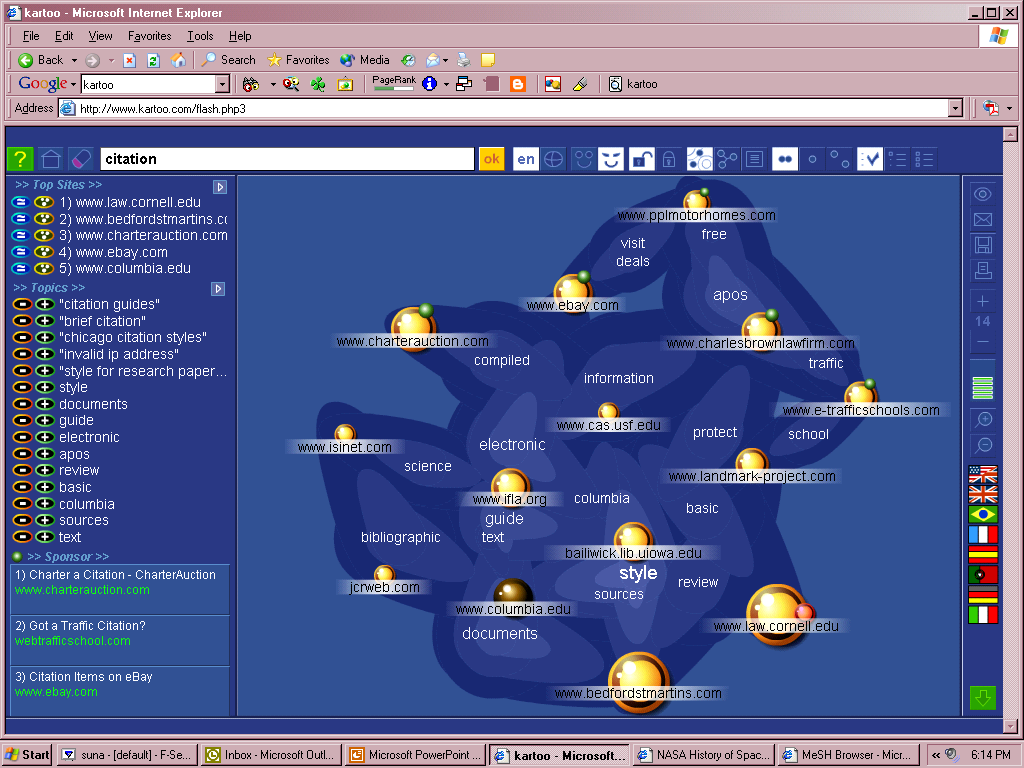Click the green question mark help icon
Image resolution: width=1024 pixels, height=768 pixels.
point(20,159)
